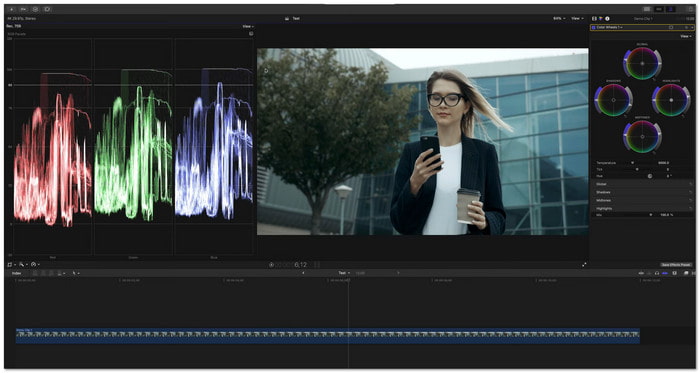Expand the Global parameters group

[x=601, y=184]
